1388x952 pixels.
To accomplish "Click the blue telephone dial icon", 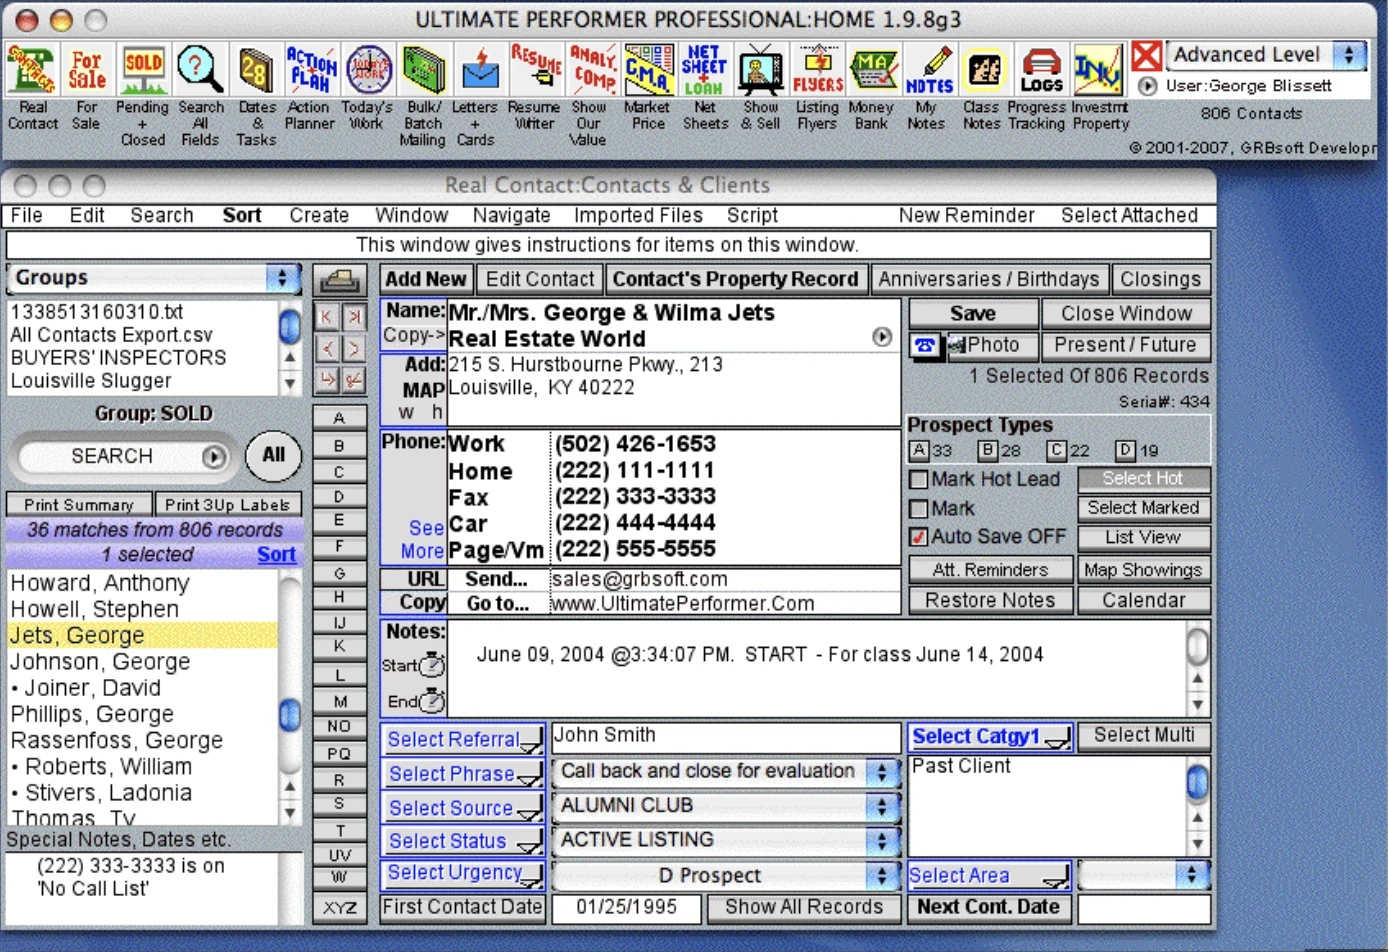I will pos(925,346).
